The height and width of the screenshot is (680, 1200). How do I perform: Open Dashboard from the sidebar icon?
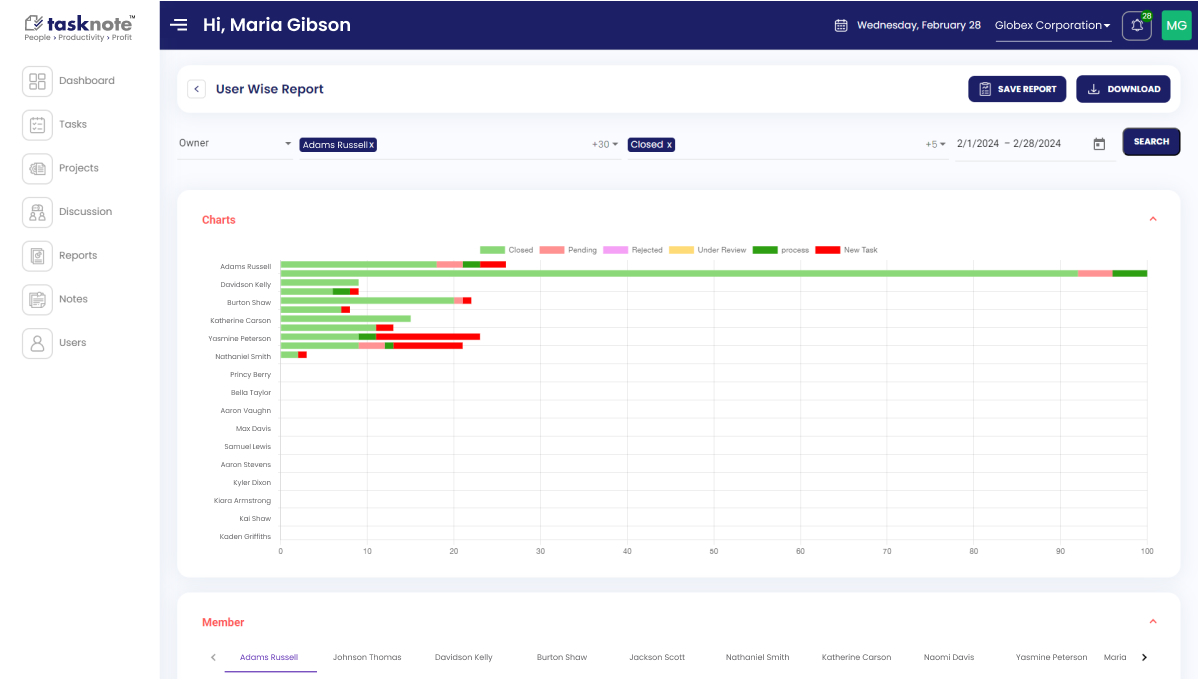point(38,81)
